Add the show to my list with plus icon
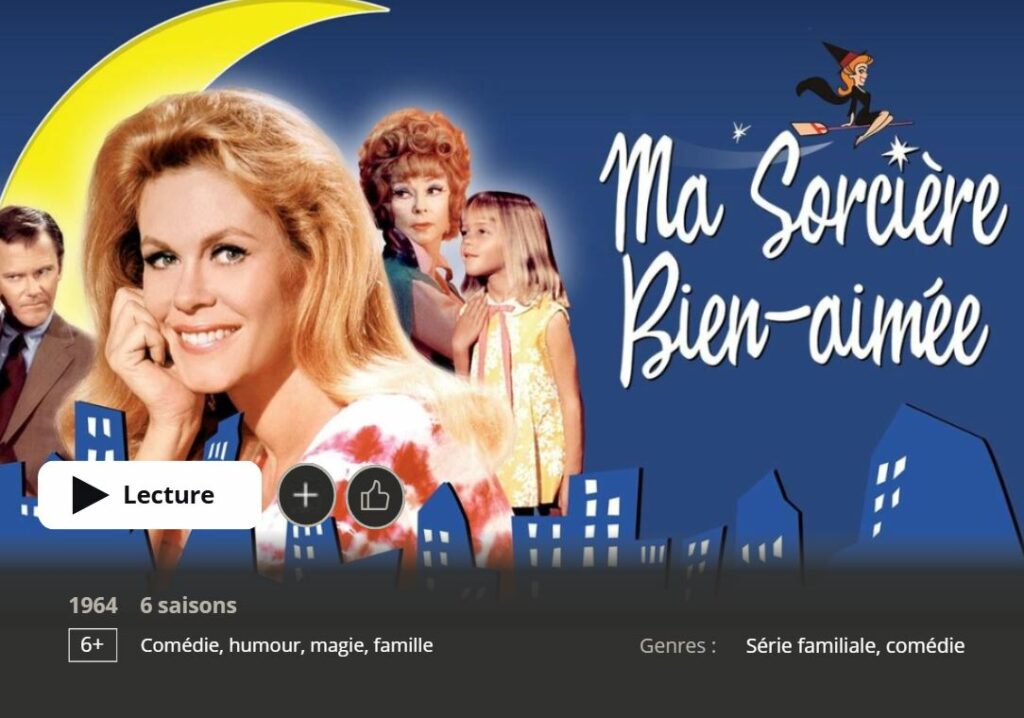The height and width of the screenshot is (718, 1024). coord(306,495)
